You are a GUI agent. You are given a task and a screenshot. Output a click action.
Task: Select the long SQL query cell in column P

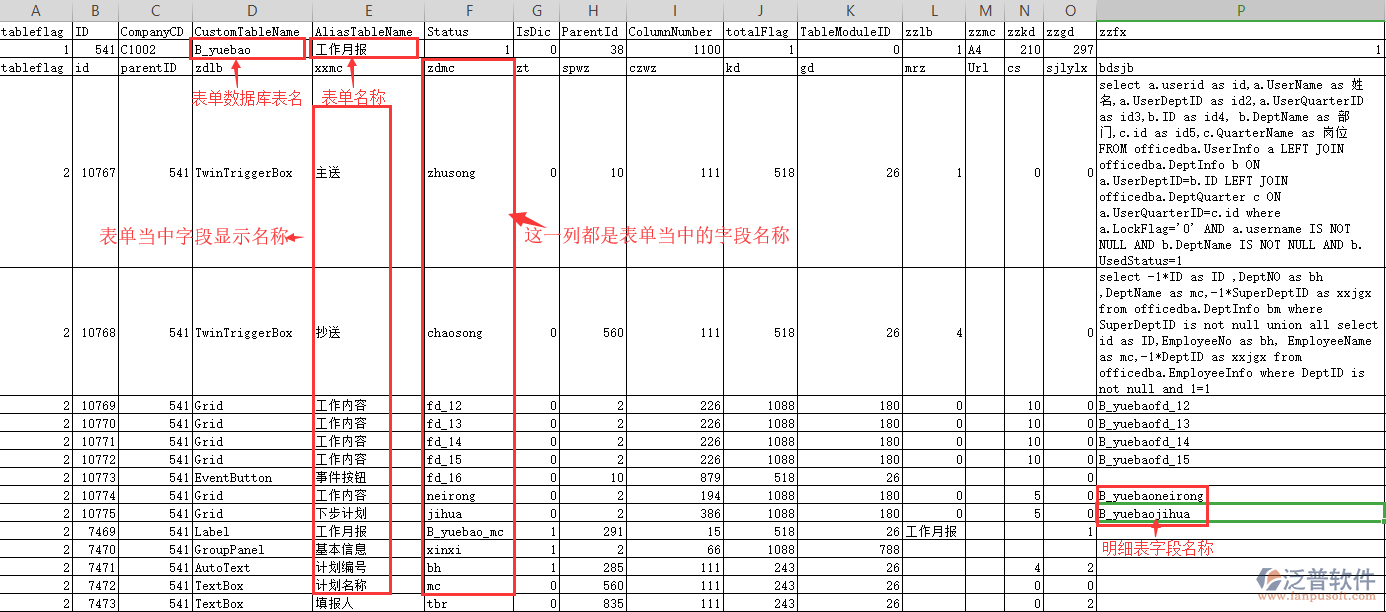(x=1240, y=172)
